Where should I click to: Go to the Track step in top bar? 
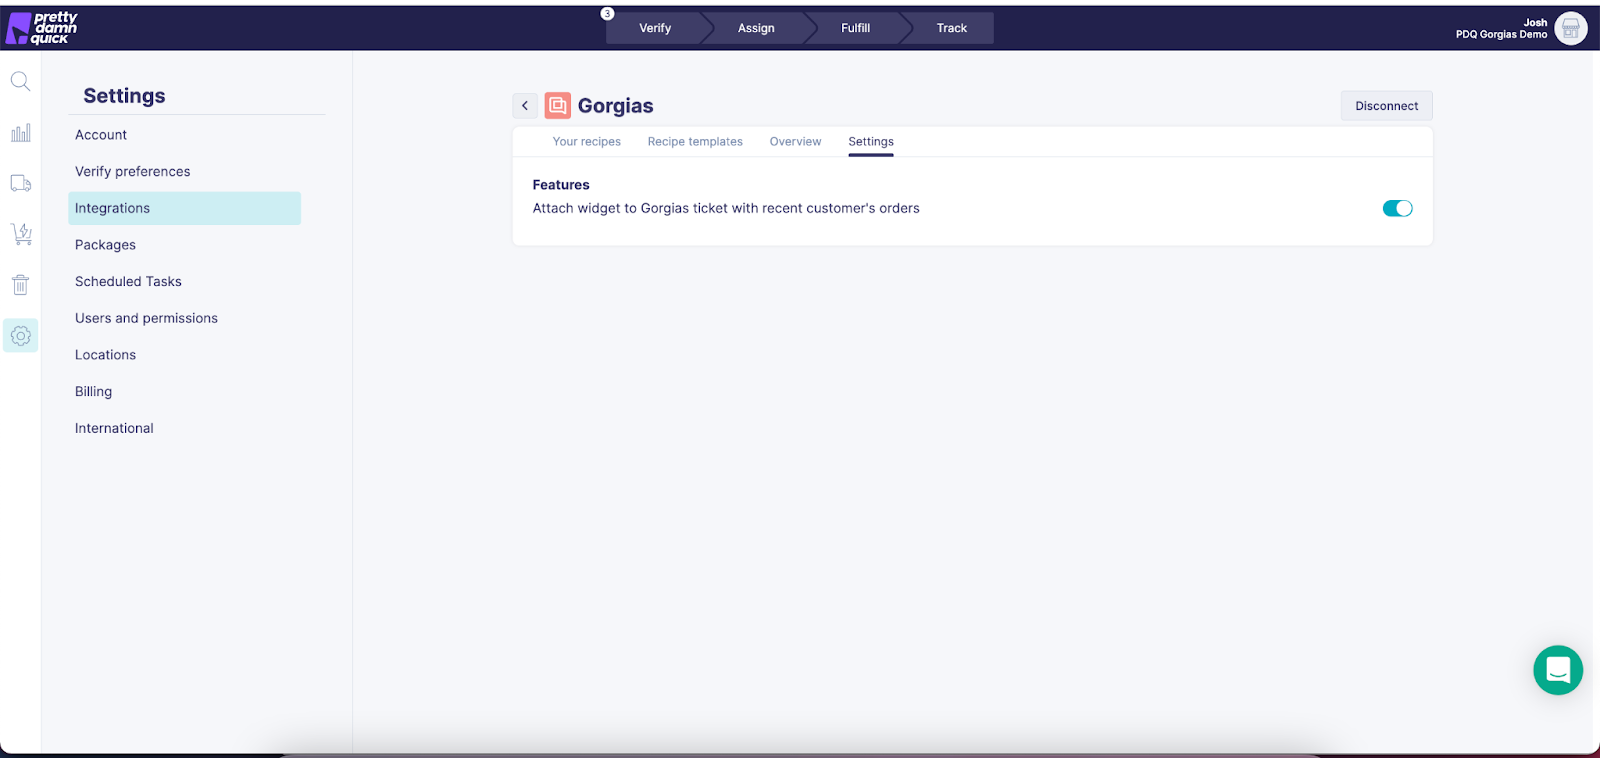pyautogui.click(x=951, y=28)
